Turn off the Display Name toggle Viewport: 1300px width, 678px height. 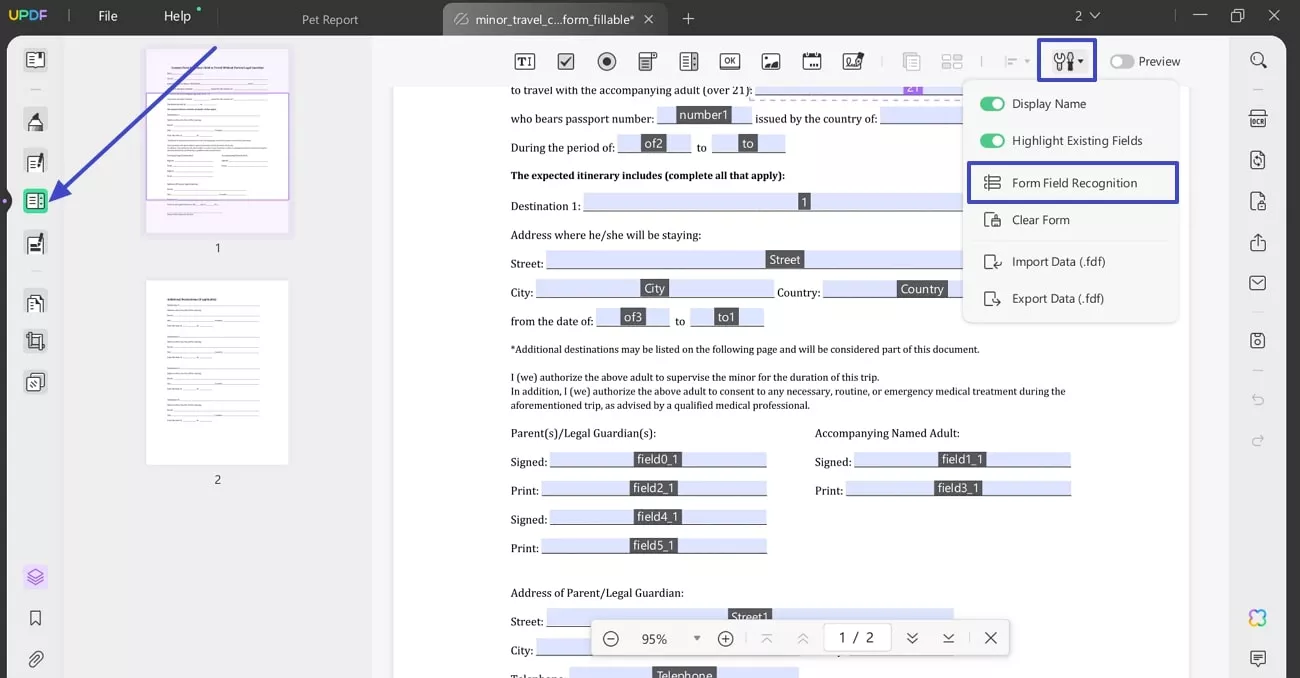pyautogui.click(x=992, y=104)
